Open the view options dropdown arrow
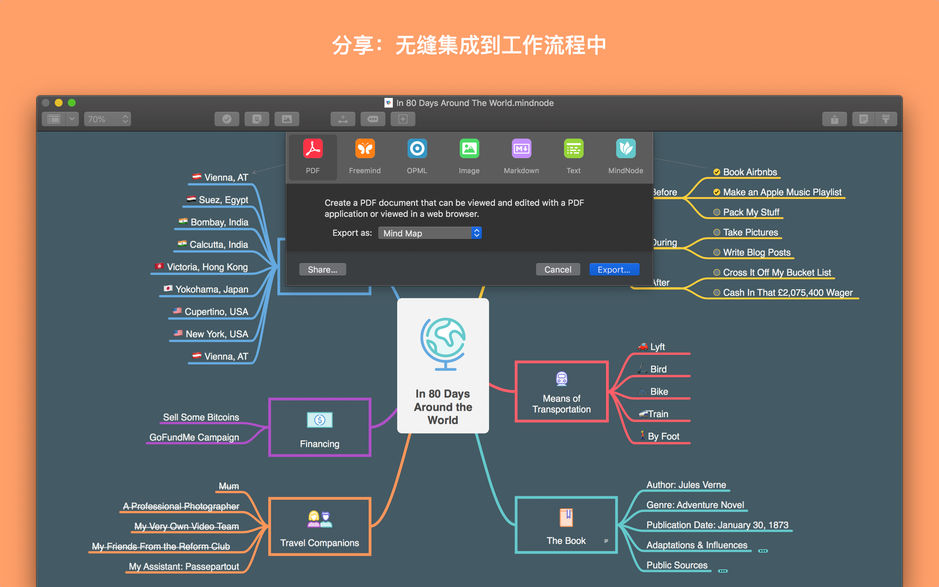This screenshot has width=939, height=587. tap(72, 119)
